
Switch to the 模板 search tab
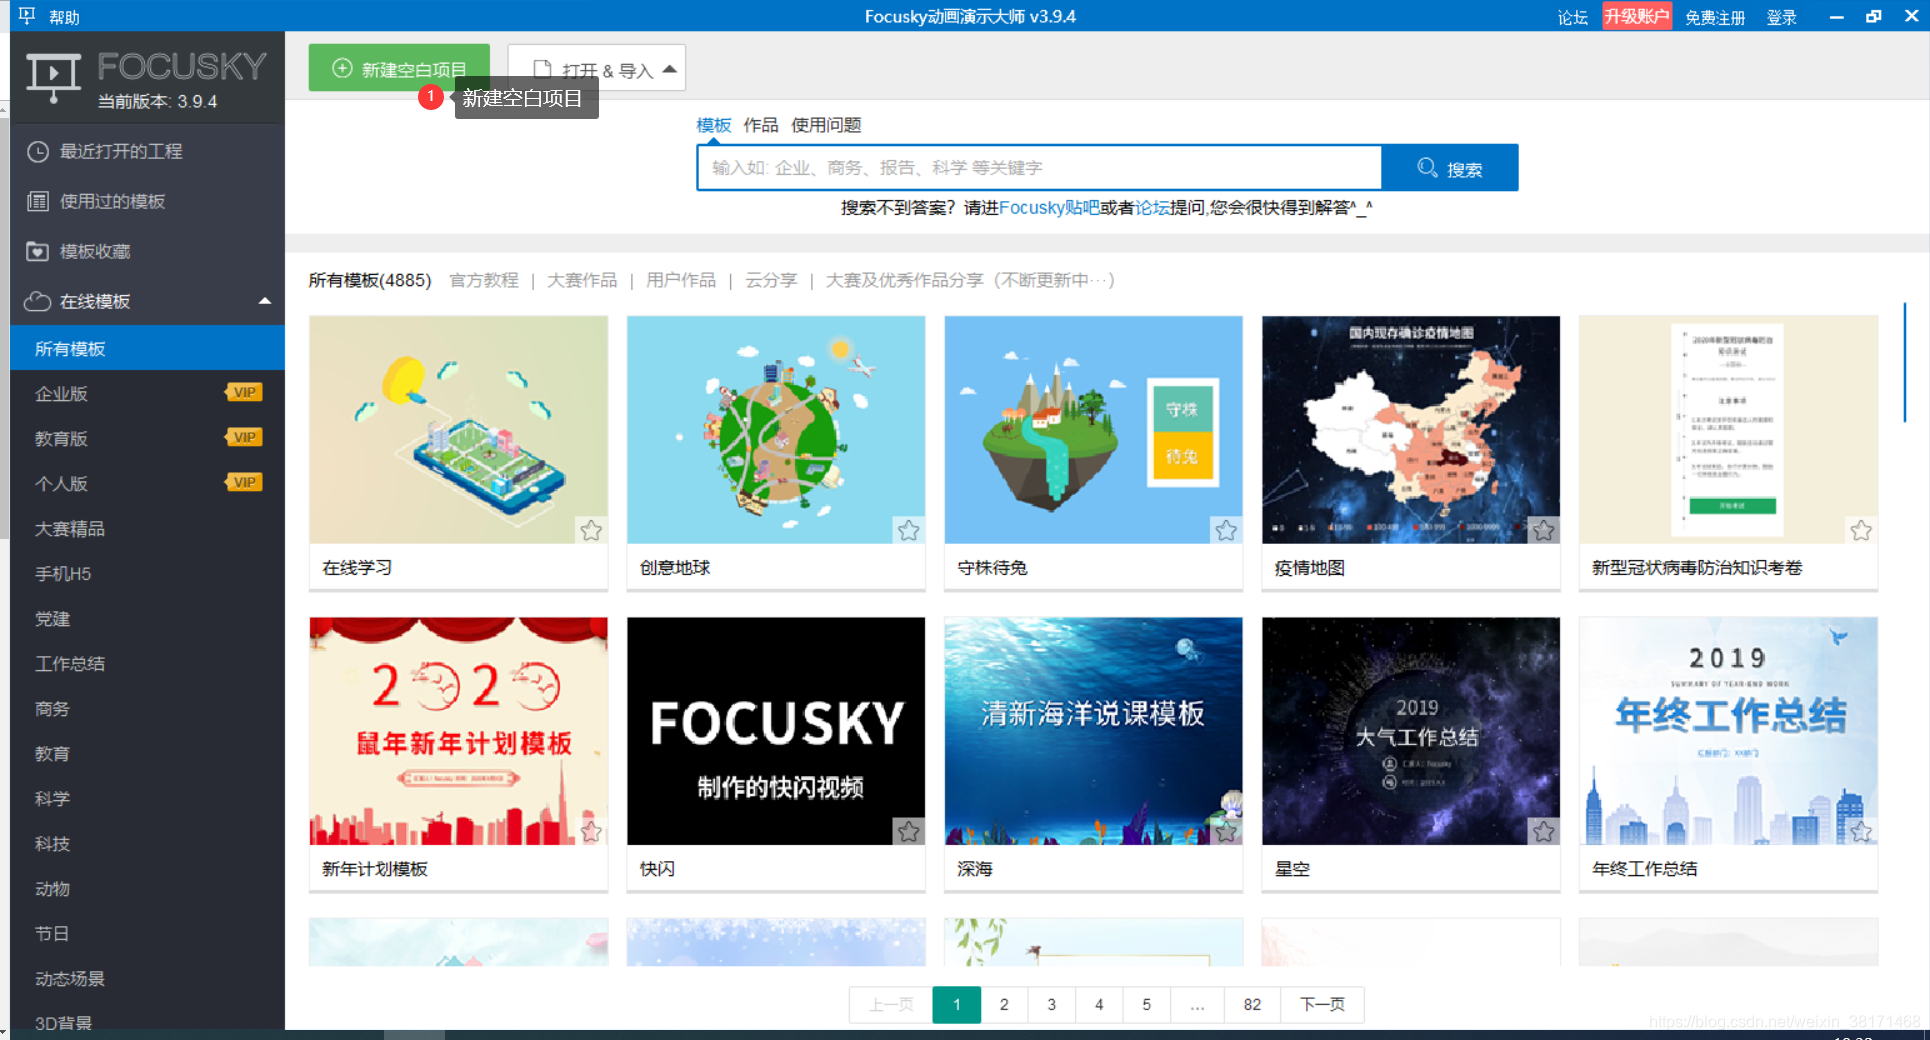click(714, 125)
